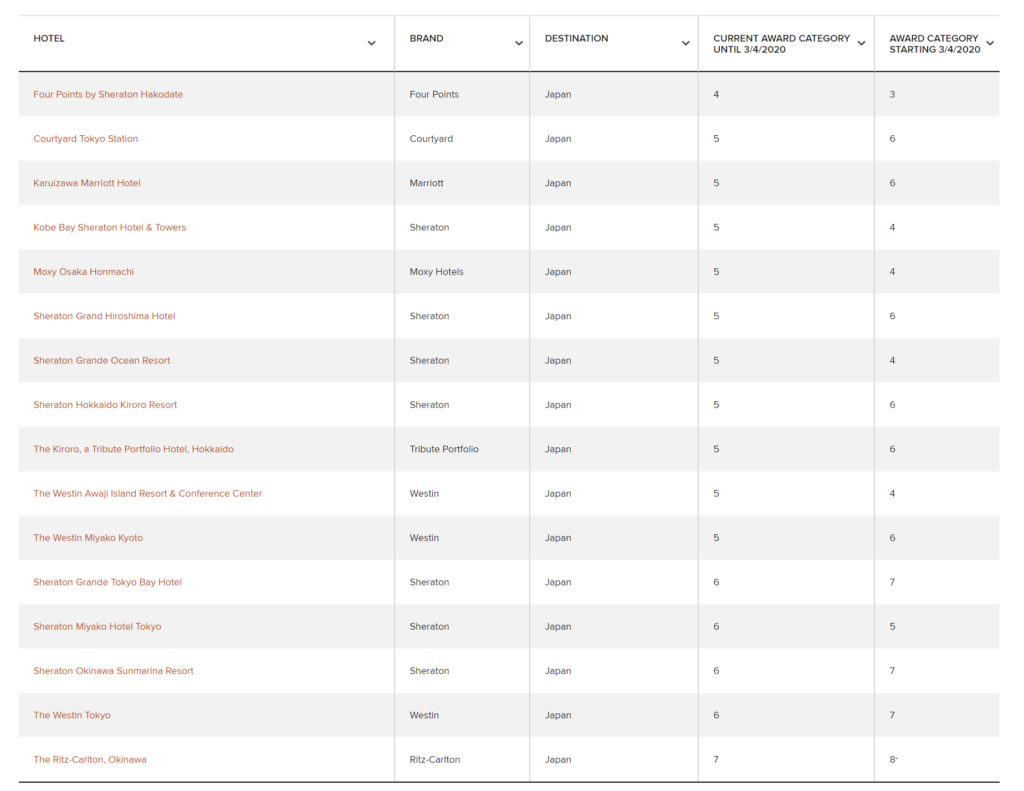Open The Westin Awaji Island Resort link
Image resolution: width=1024 pixels, height=791 pixels.
pos(148,494)
